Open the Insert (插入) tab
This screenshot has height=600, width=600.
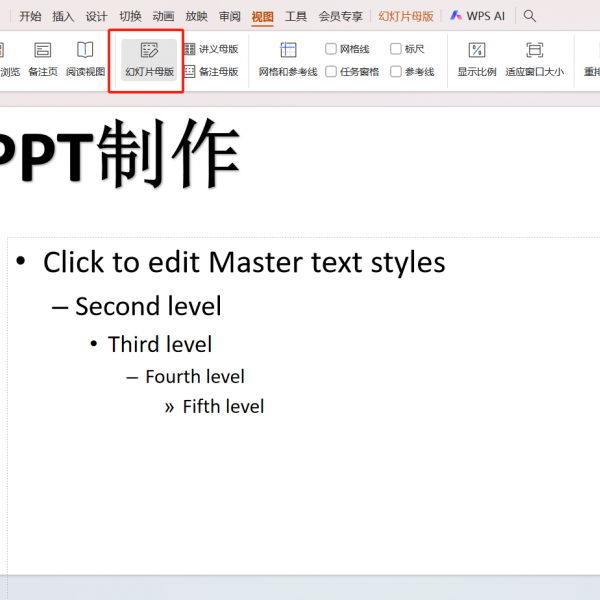click(63, 16)
